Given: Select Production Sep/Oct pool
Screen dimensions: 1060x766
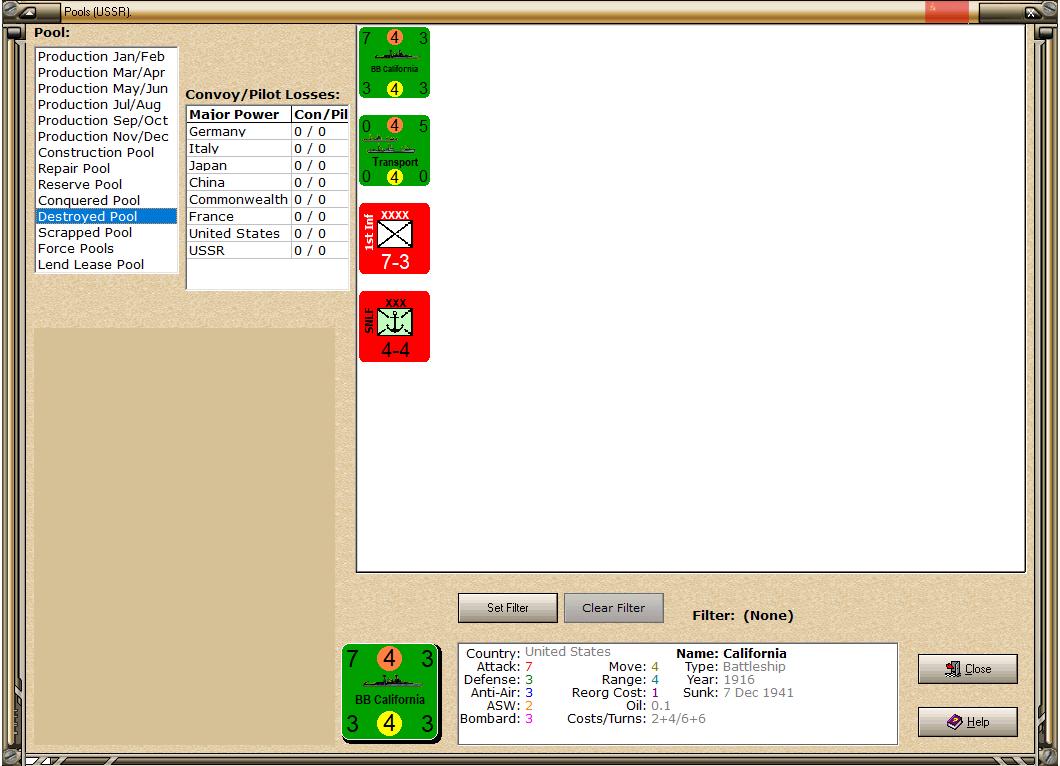Looking at the screenshot, I should pyautogui.click(x=106, y=120).
